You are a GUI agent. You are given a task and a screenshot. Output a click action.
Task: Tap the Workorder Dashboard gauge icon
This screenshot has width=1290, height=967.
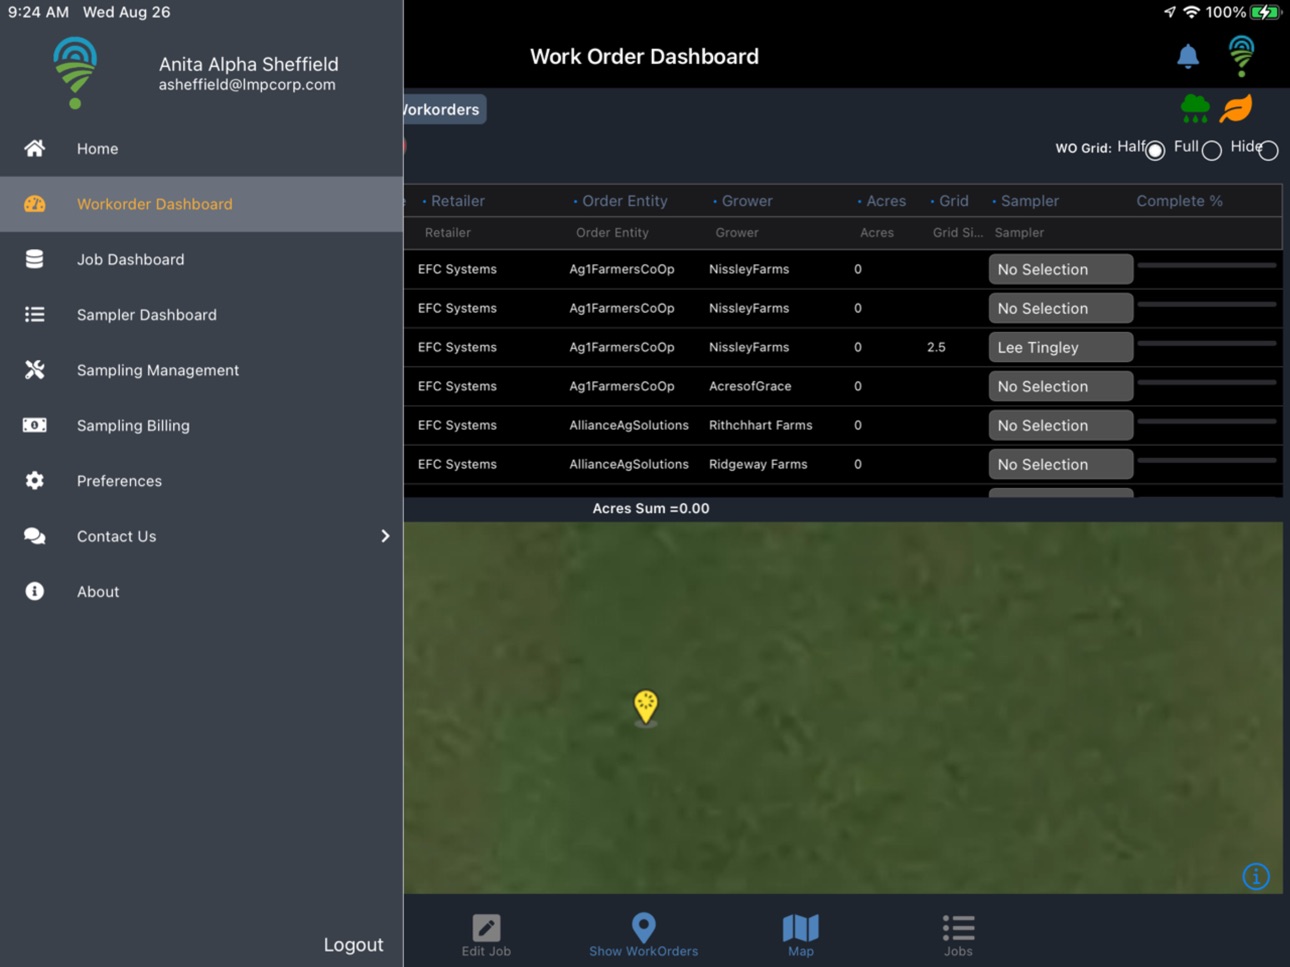click(34, 204)
